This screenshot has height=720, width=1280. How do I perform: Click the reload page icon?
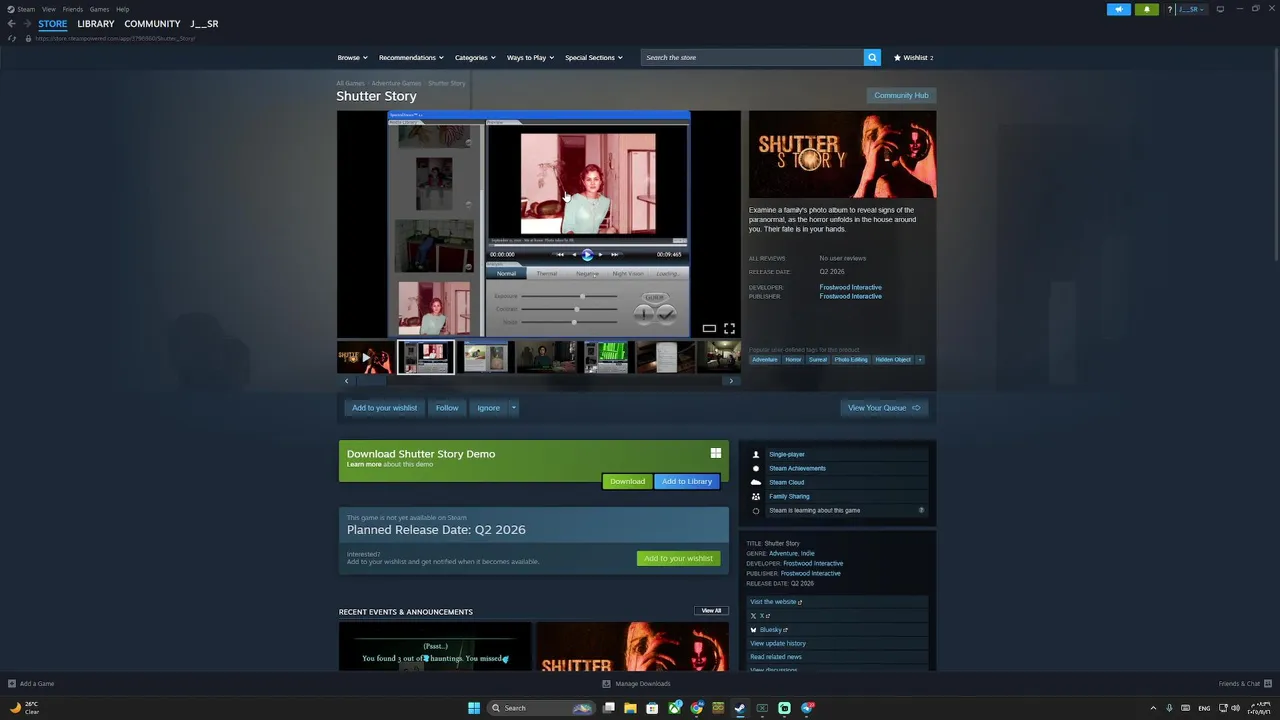coord(12,38)
